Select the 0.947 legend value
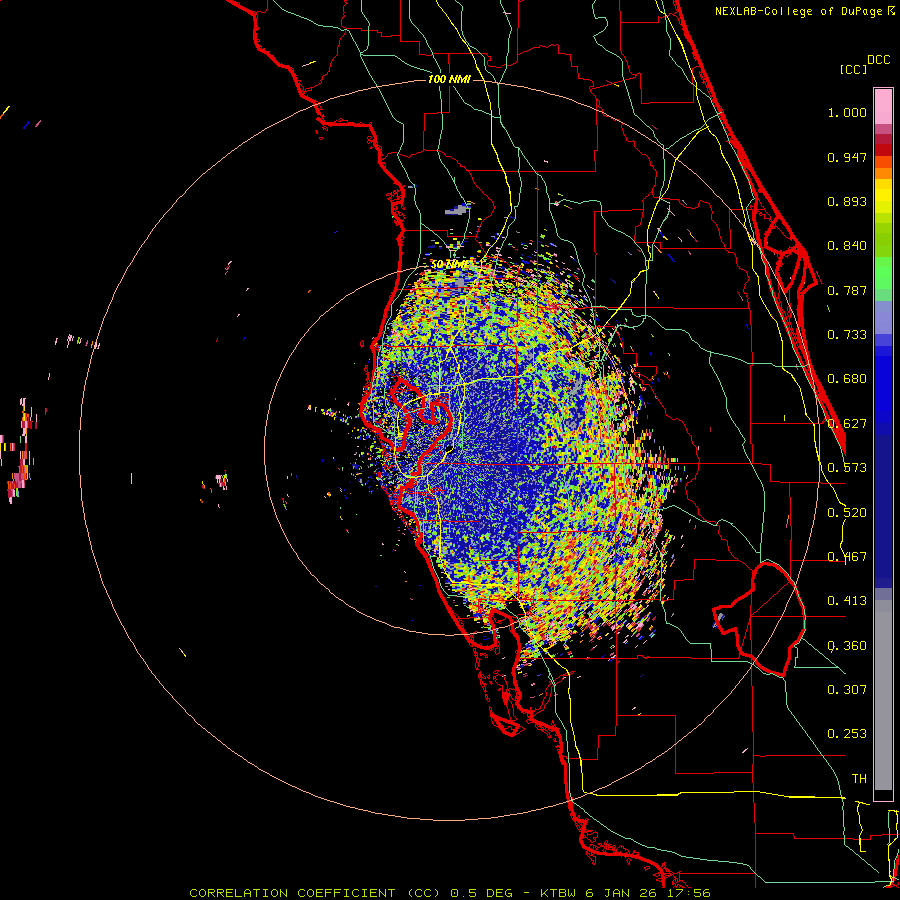This screenshot has height=900, width=900. [847, 157]
